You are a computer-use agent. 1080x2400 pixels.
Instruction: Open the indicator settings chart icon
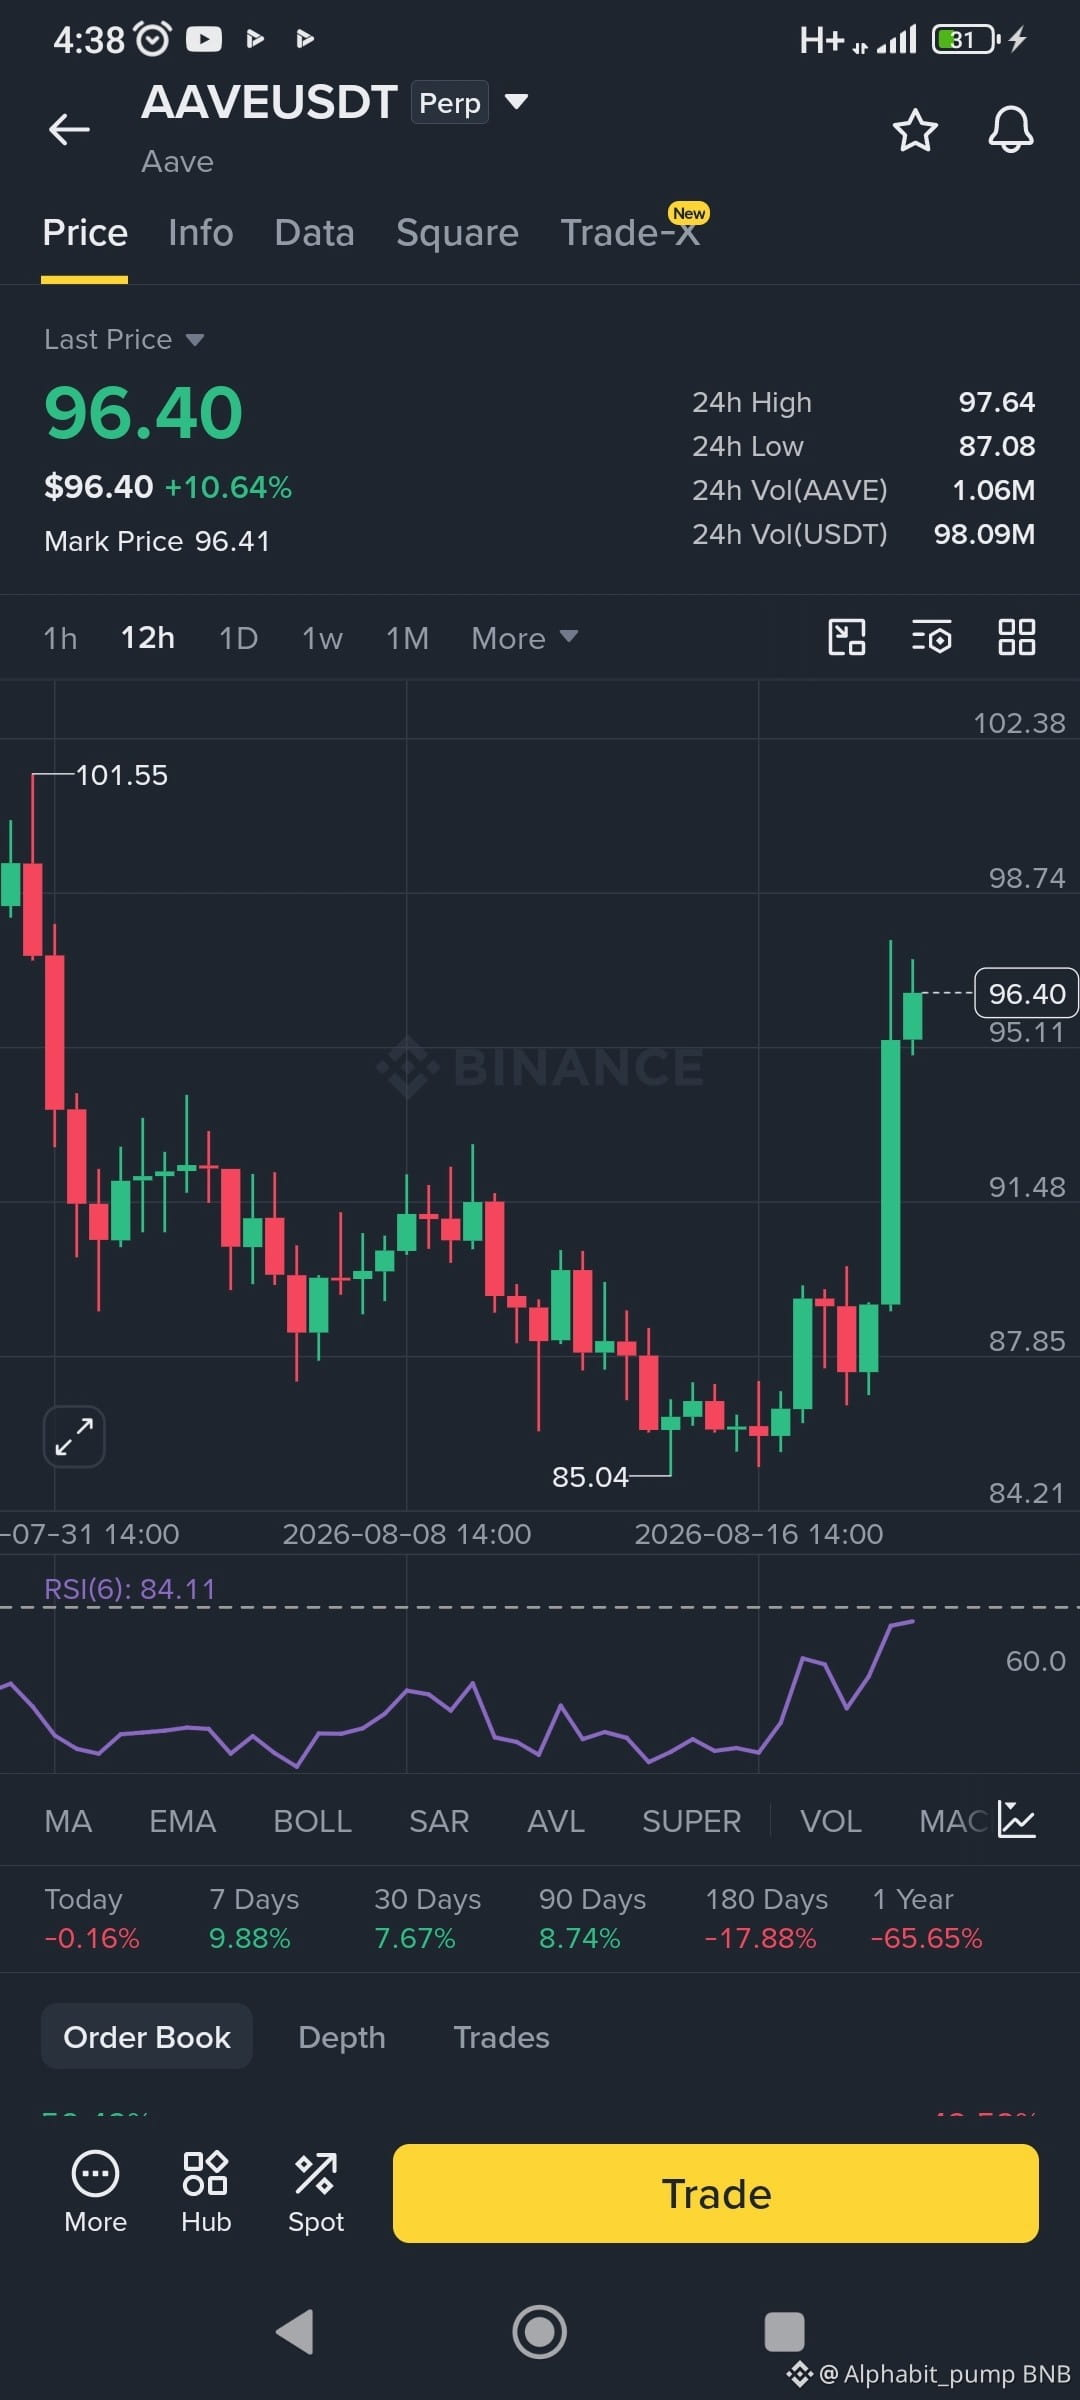tap(1017, 1820)
